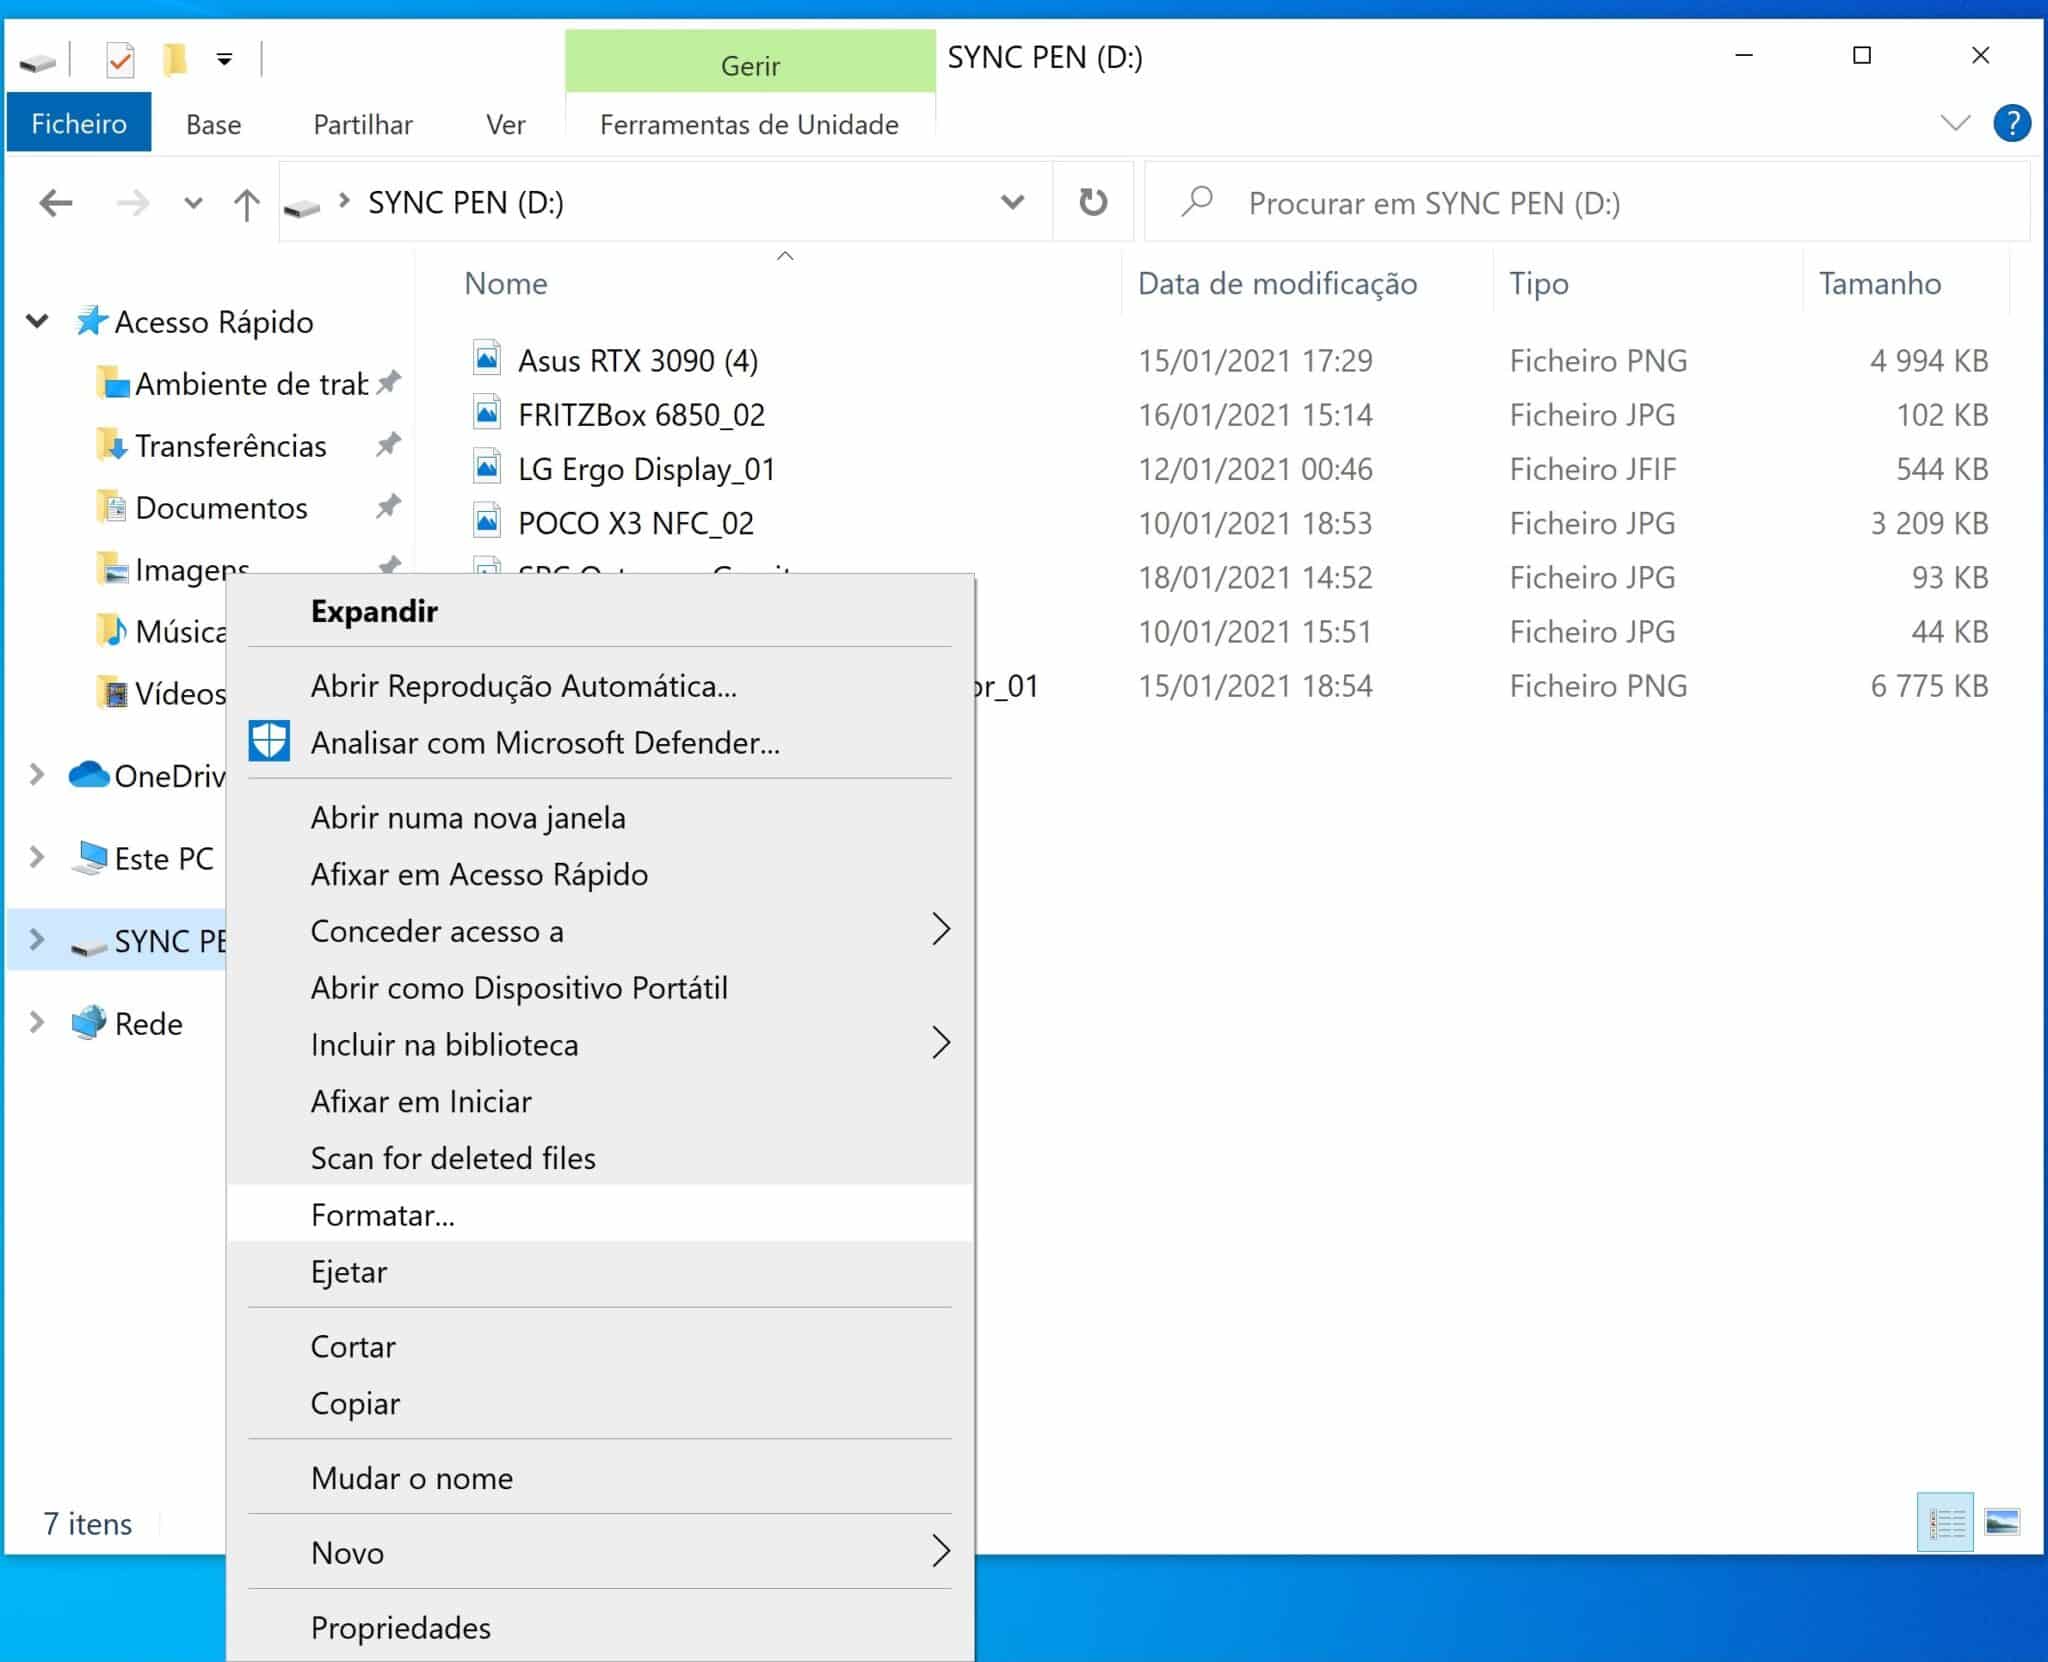
Task: Sort files by Tipo column
Action: pyautogui.click(x=1539, y=283)
